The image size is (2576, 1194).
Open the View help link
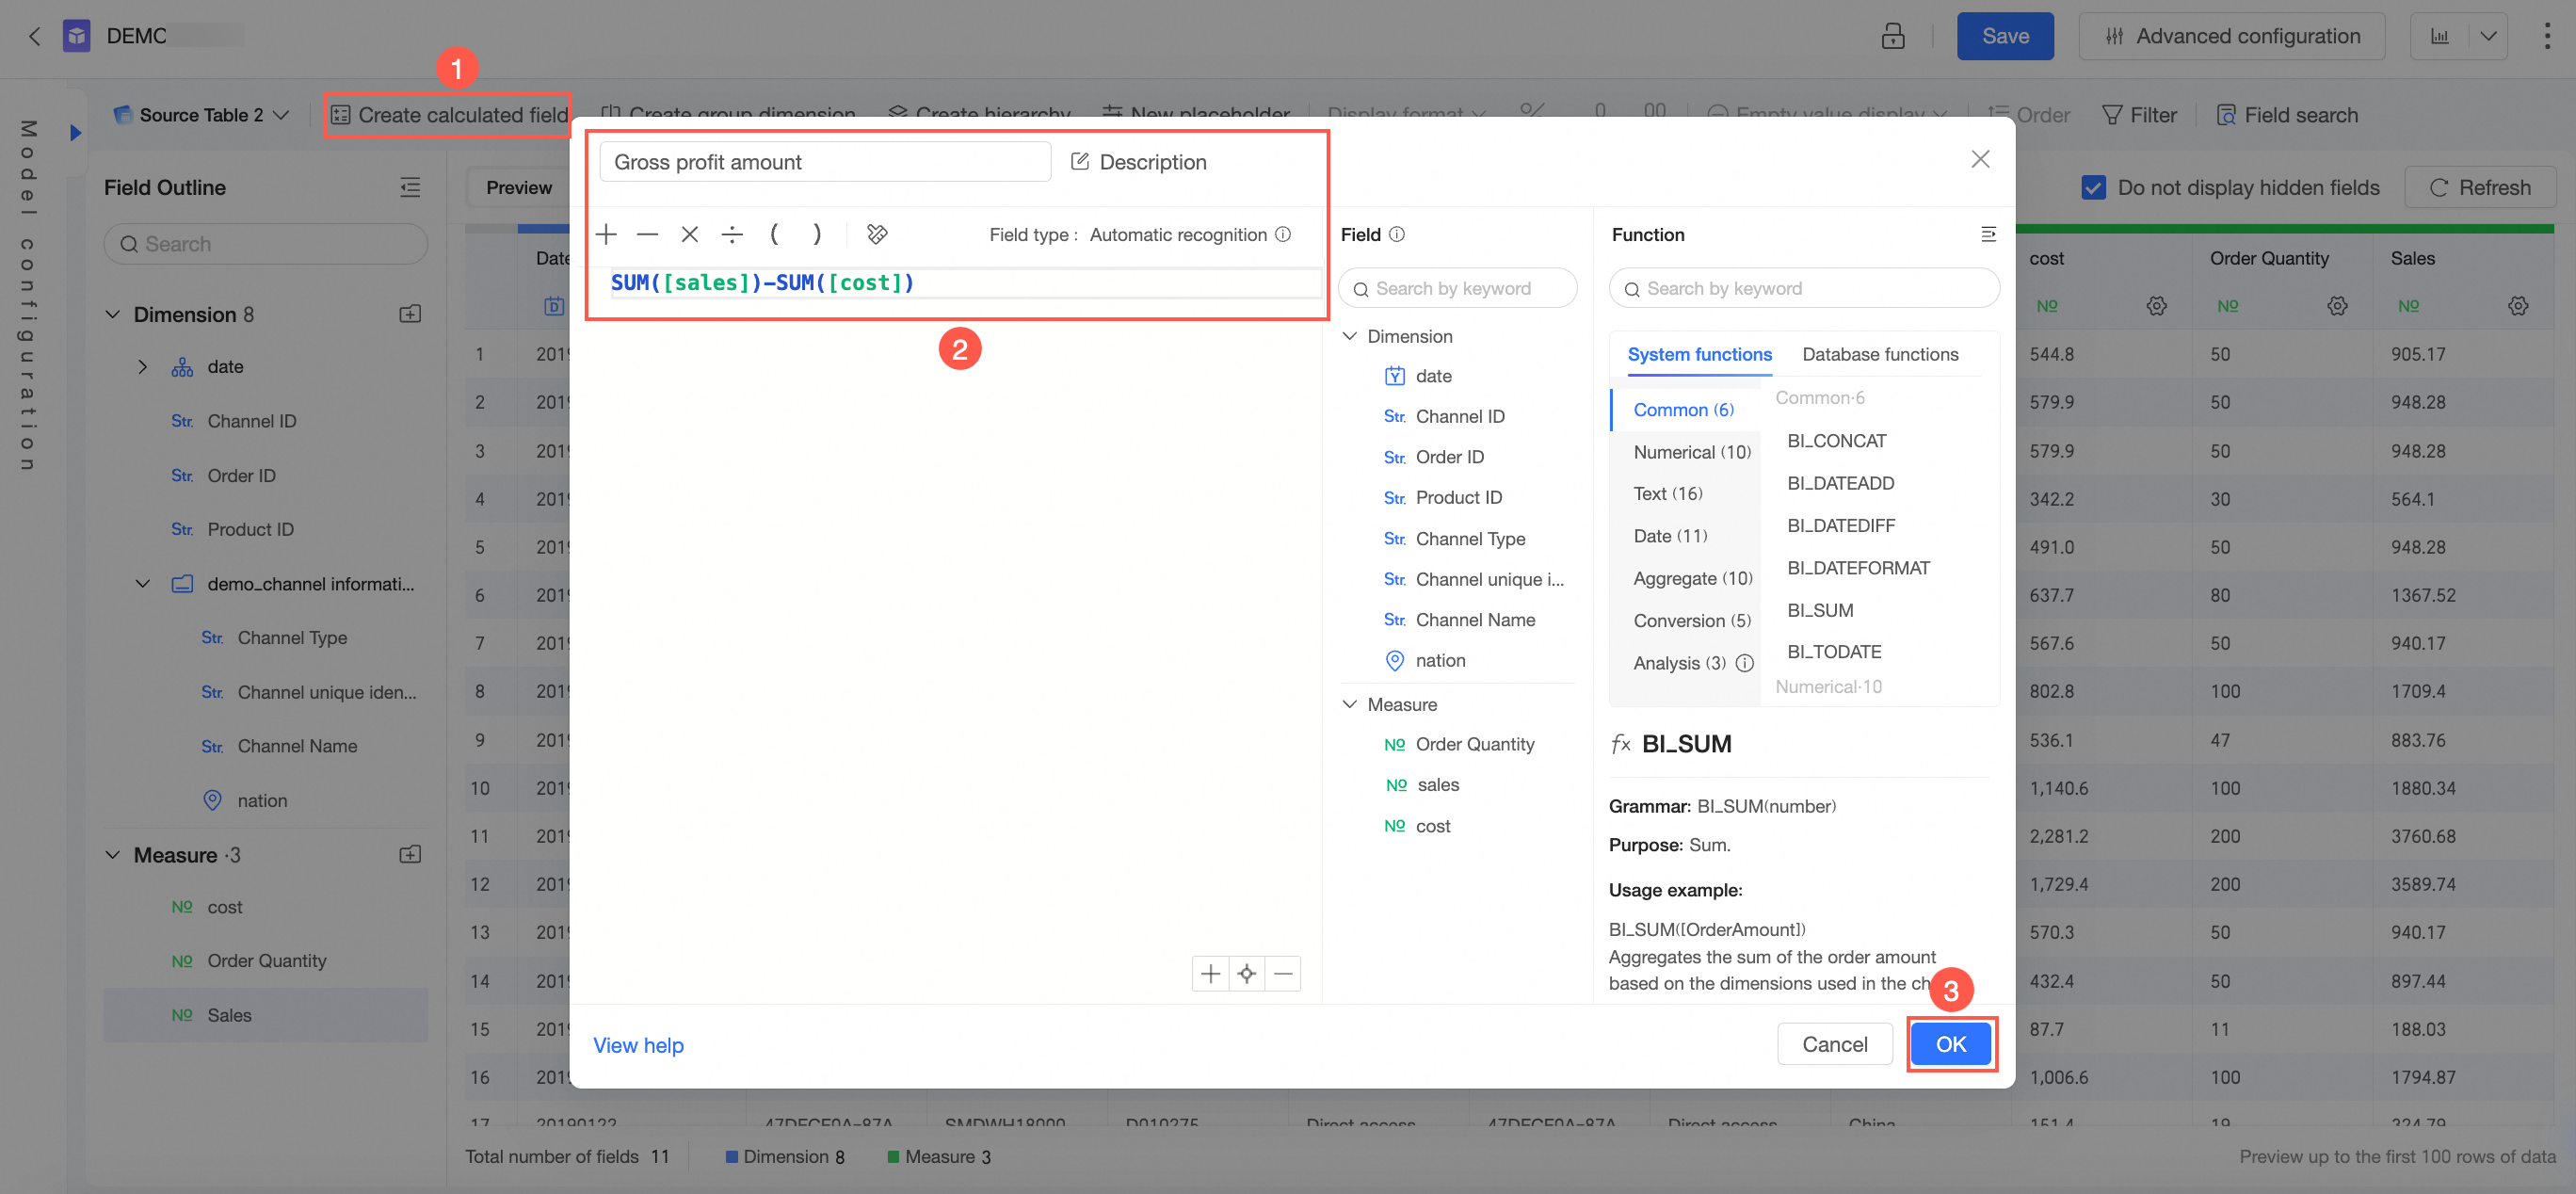(638, 1045)
